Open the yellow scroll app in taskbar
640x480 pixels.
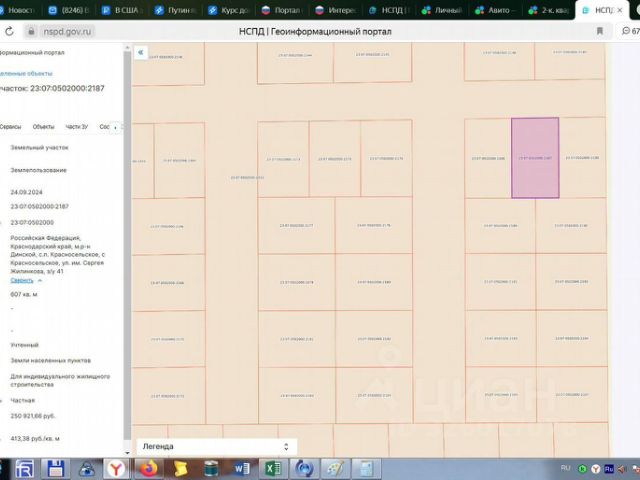pos(180,469)
